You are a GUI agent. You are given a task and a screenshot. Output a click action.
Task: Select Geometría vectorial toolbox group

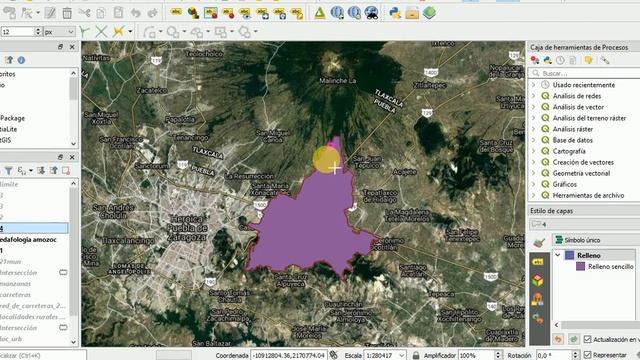(x=581, y=173)
